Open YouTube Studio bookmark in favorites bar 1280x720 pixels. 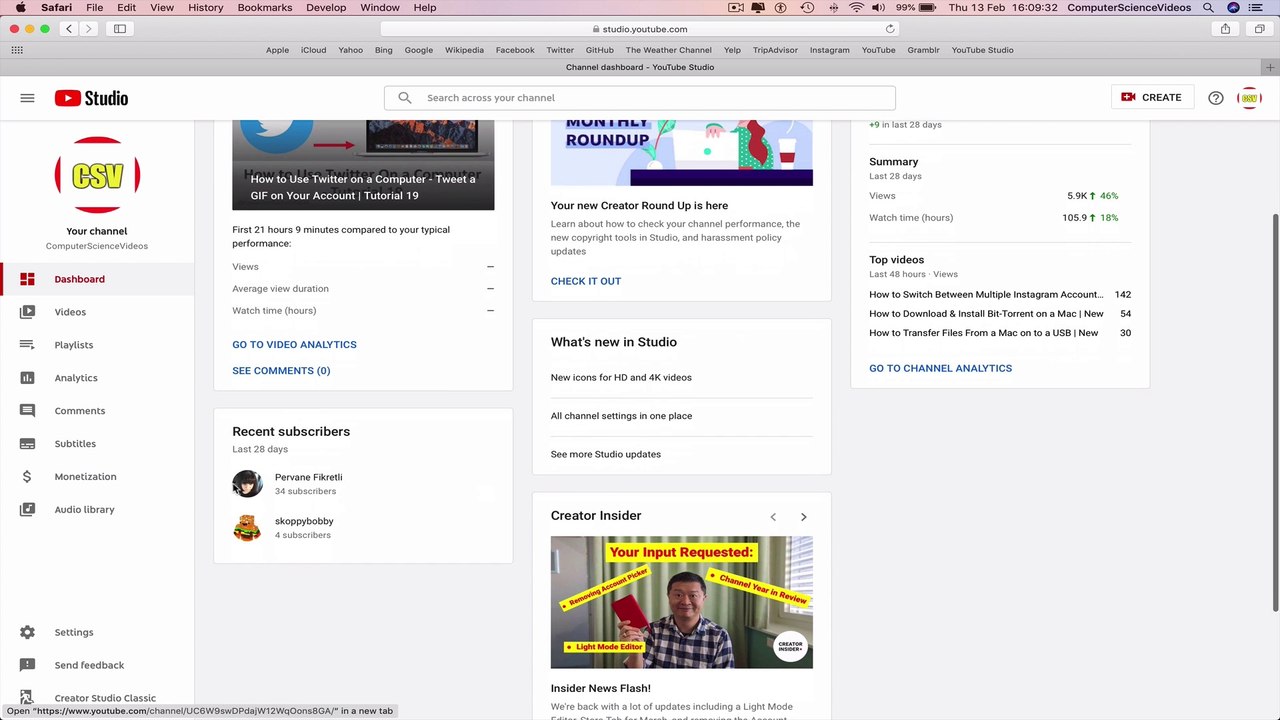click(x=982, y=50)
